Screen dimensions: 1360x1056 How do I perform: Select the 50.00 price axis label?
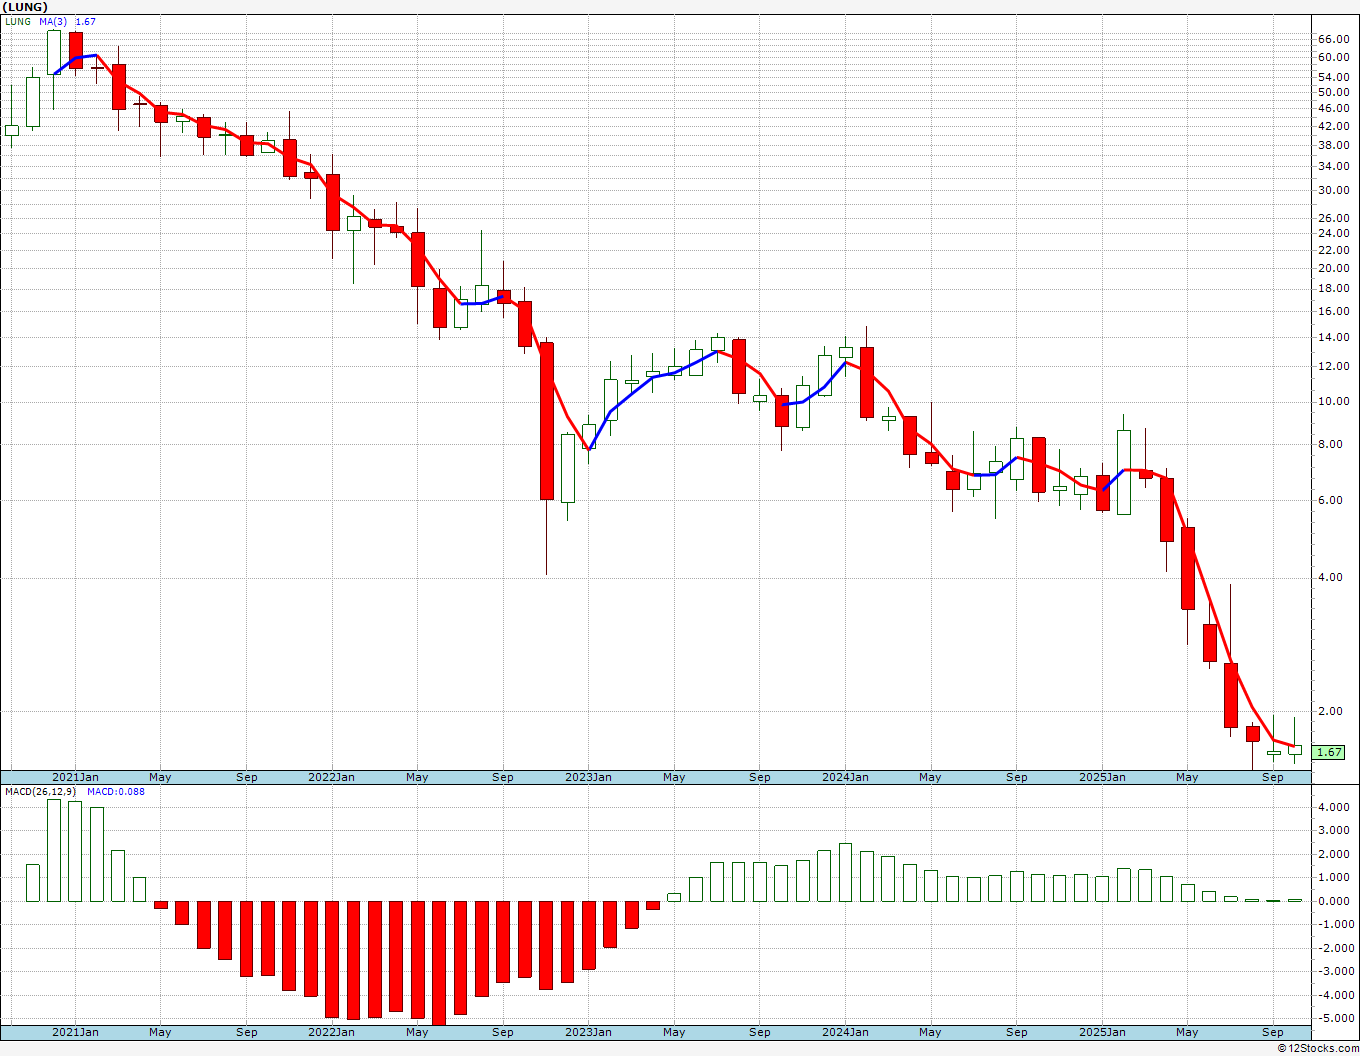pyautogui.click(x=1333, y=92)
